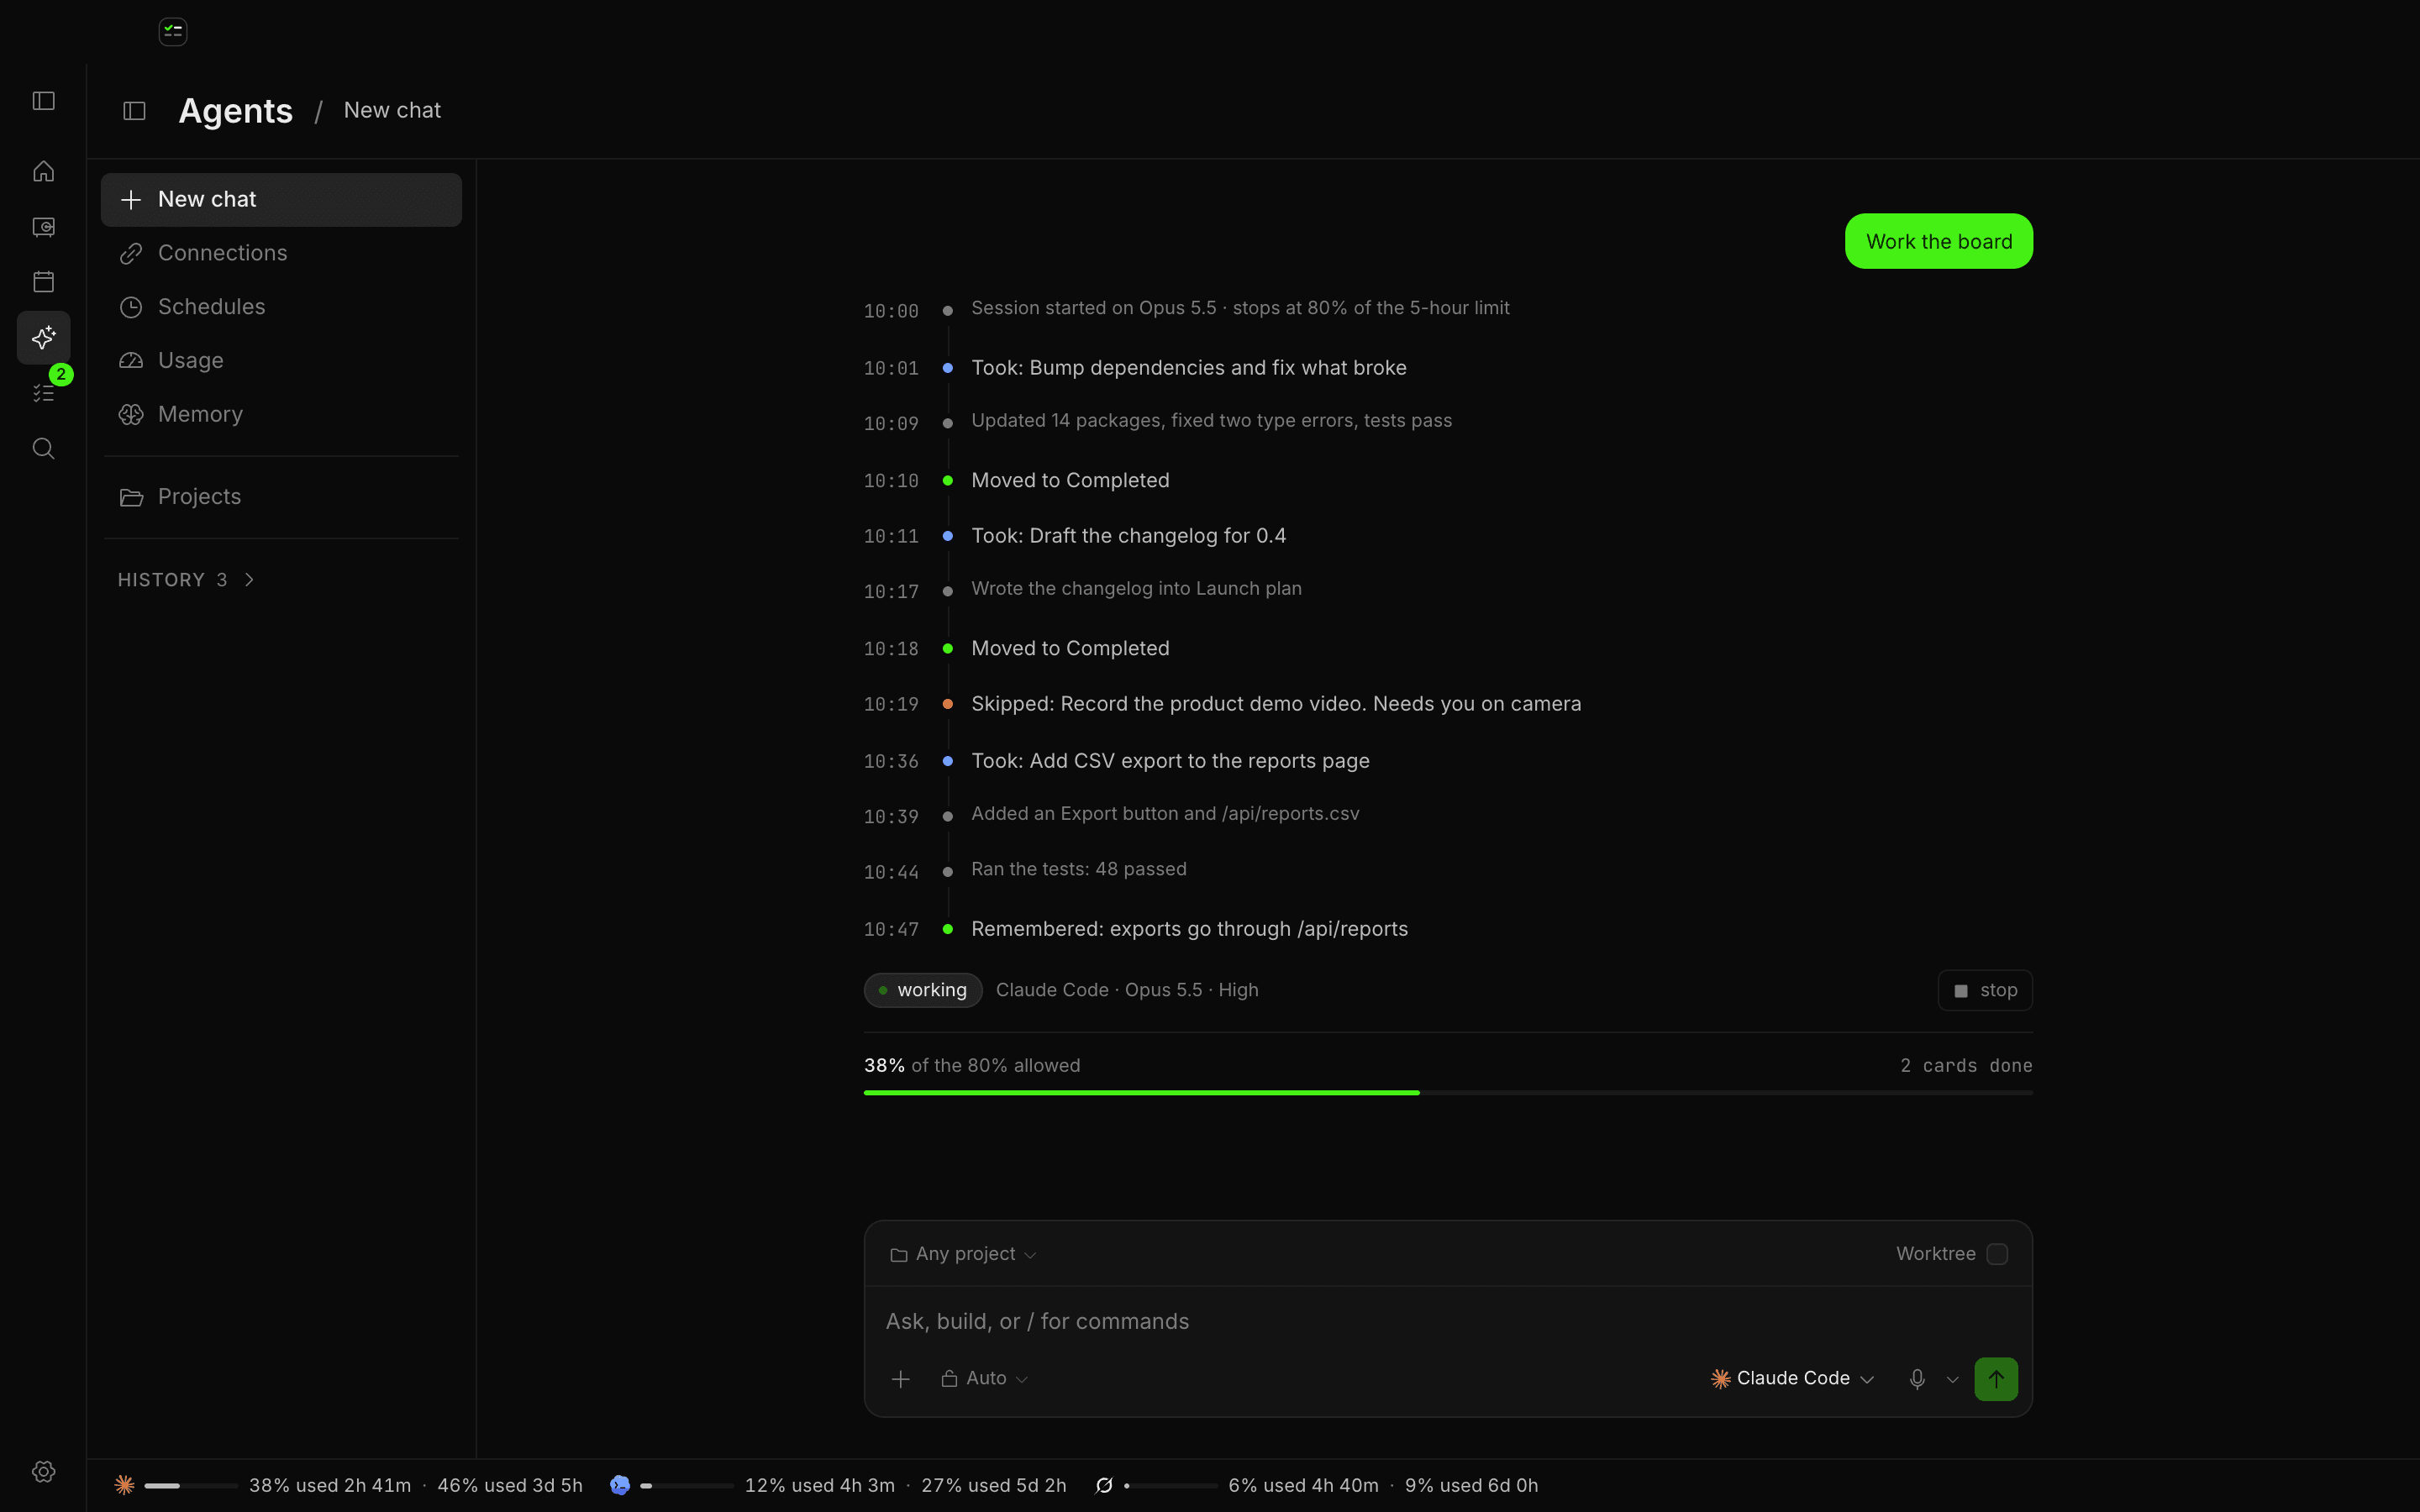Viewport: 2420px width, 1512px height.
Task: Click the Work the board message bubble
Action: click(1938, 241)
